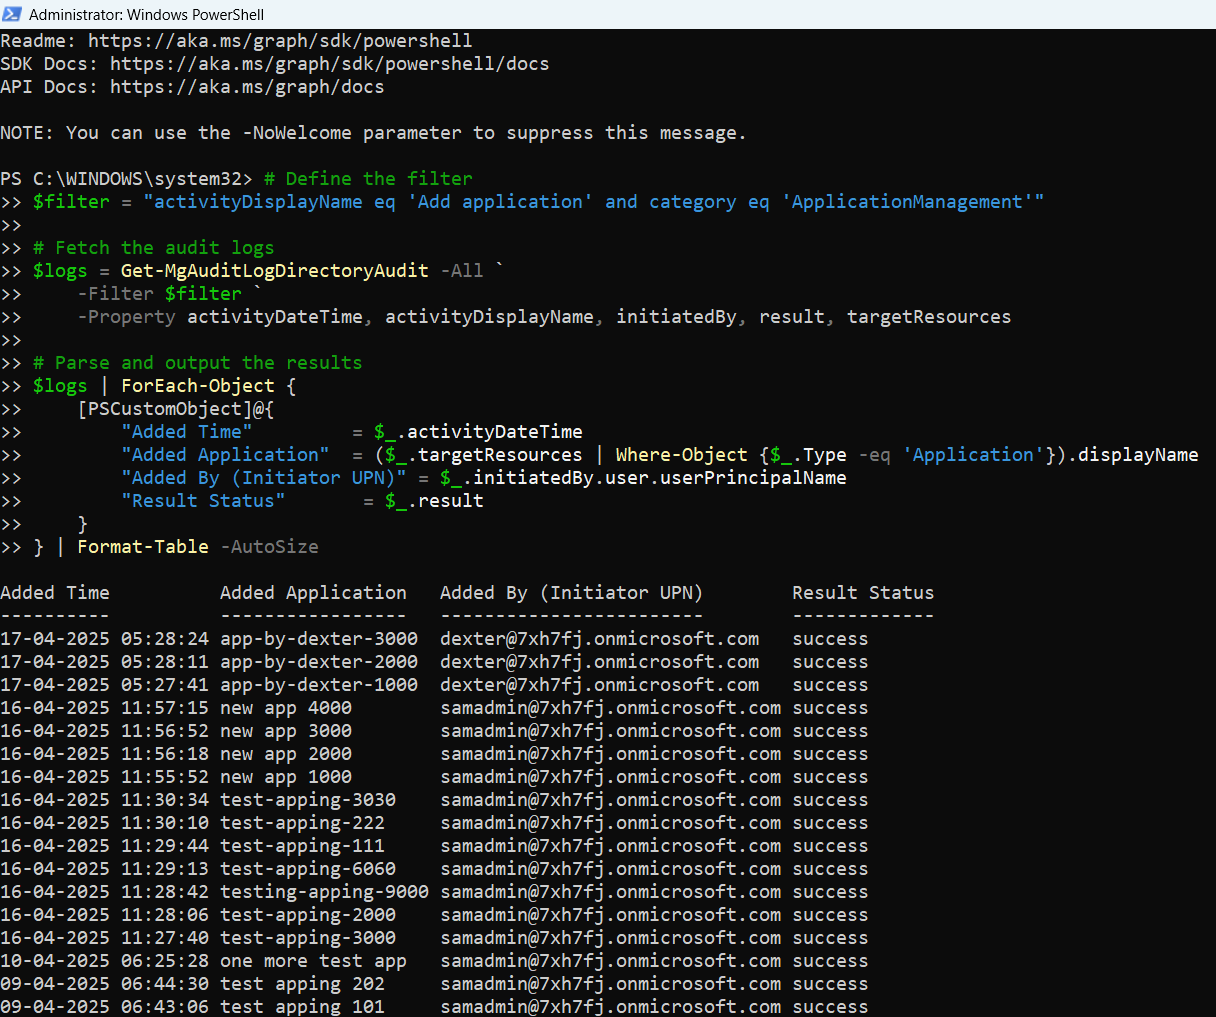
Task: Click the API Docs URL aka.ms/graph/docs
Action: [246, 87]
